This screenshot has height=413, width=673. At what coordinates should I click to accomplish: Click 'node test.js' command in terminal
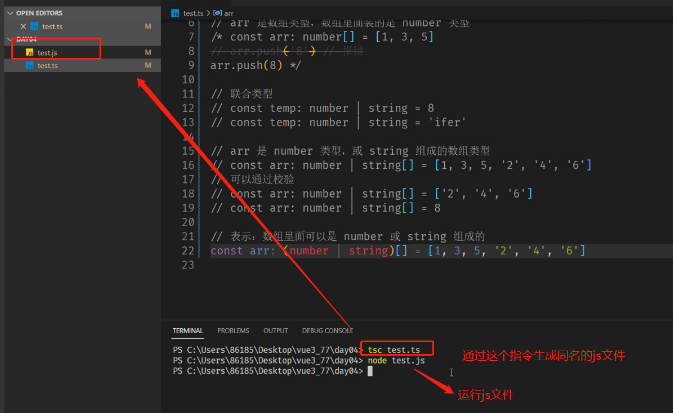(396, 361)
